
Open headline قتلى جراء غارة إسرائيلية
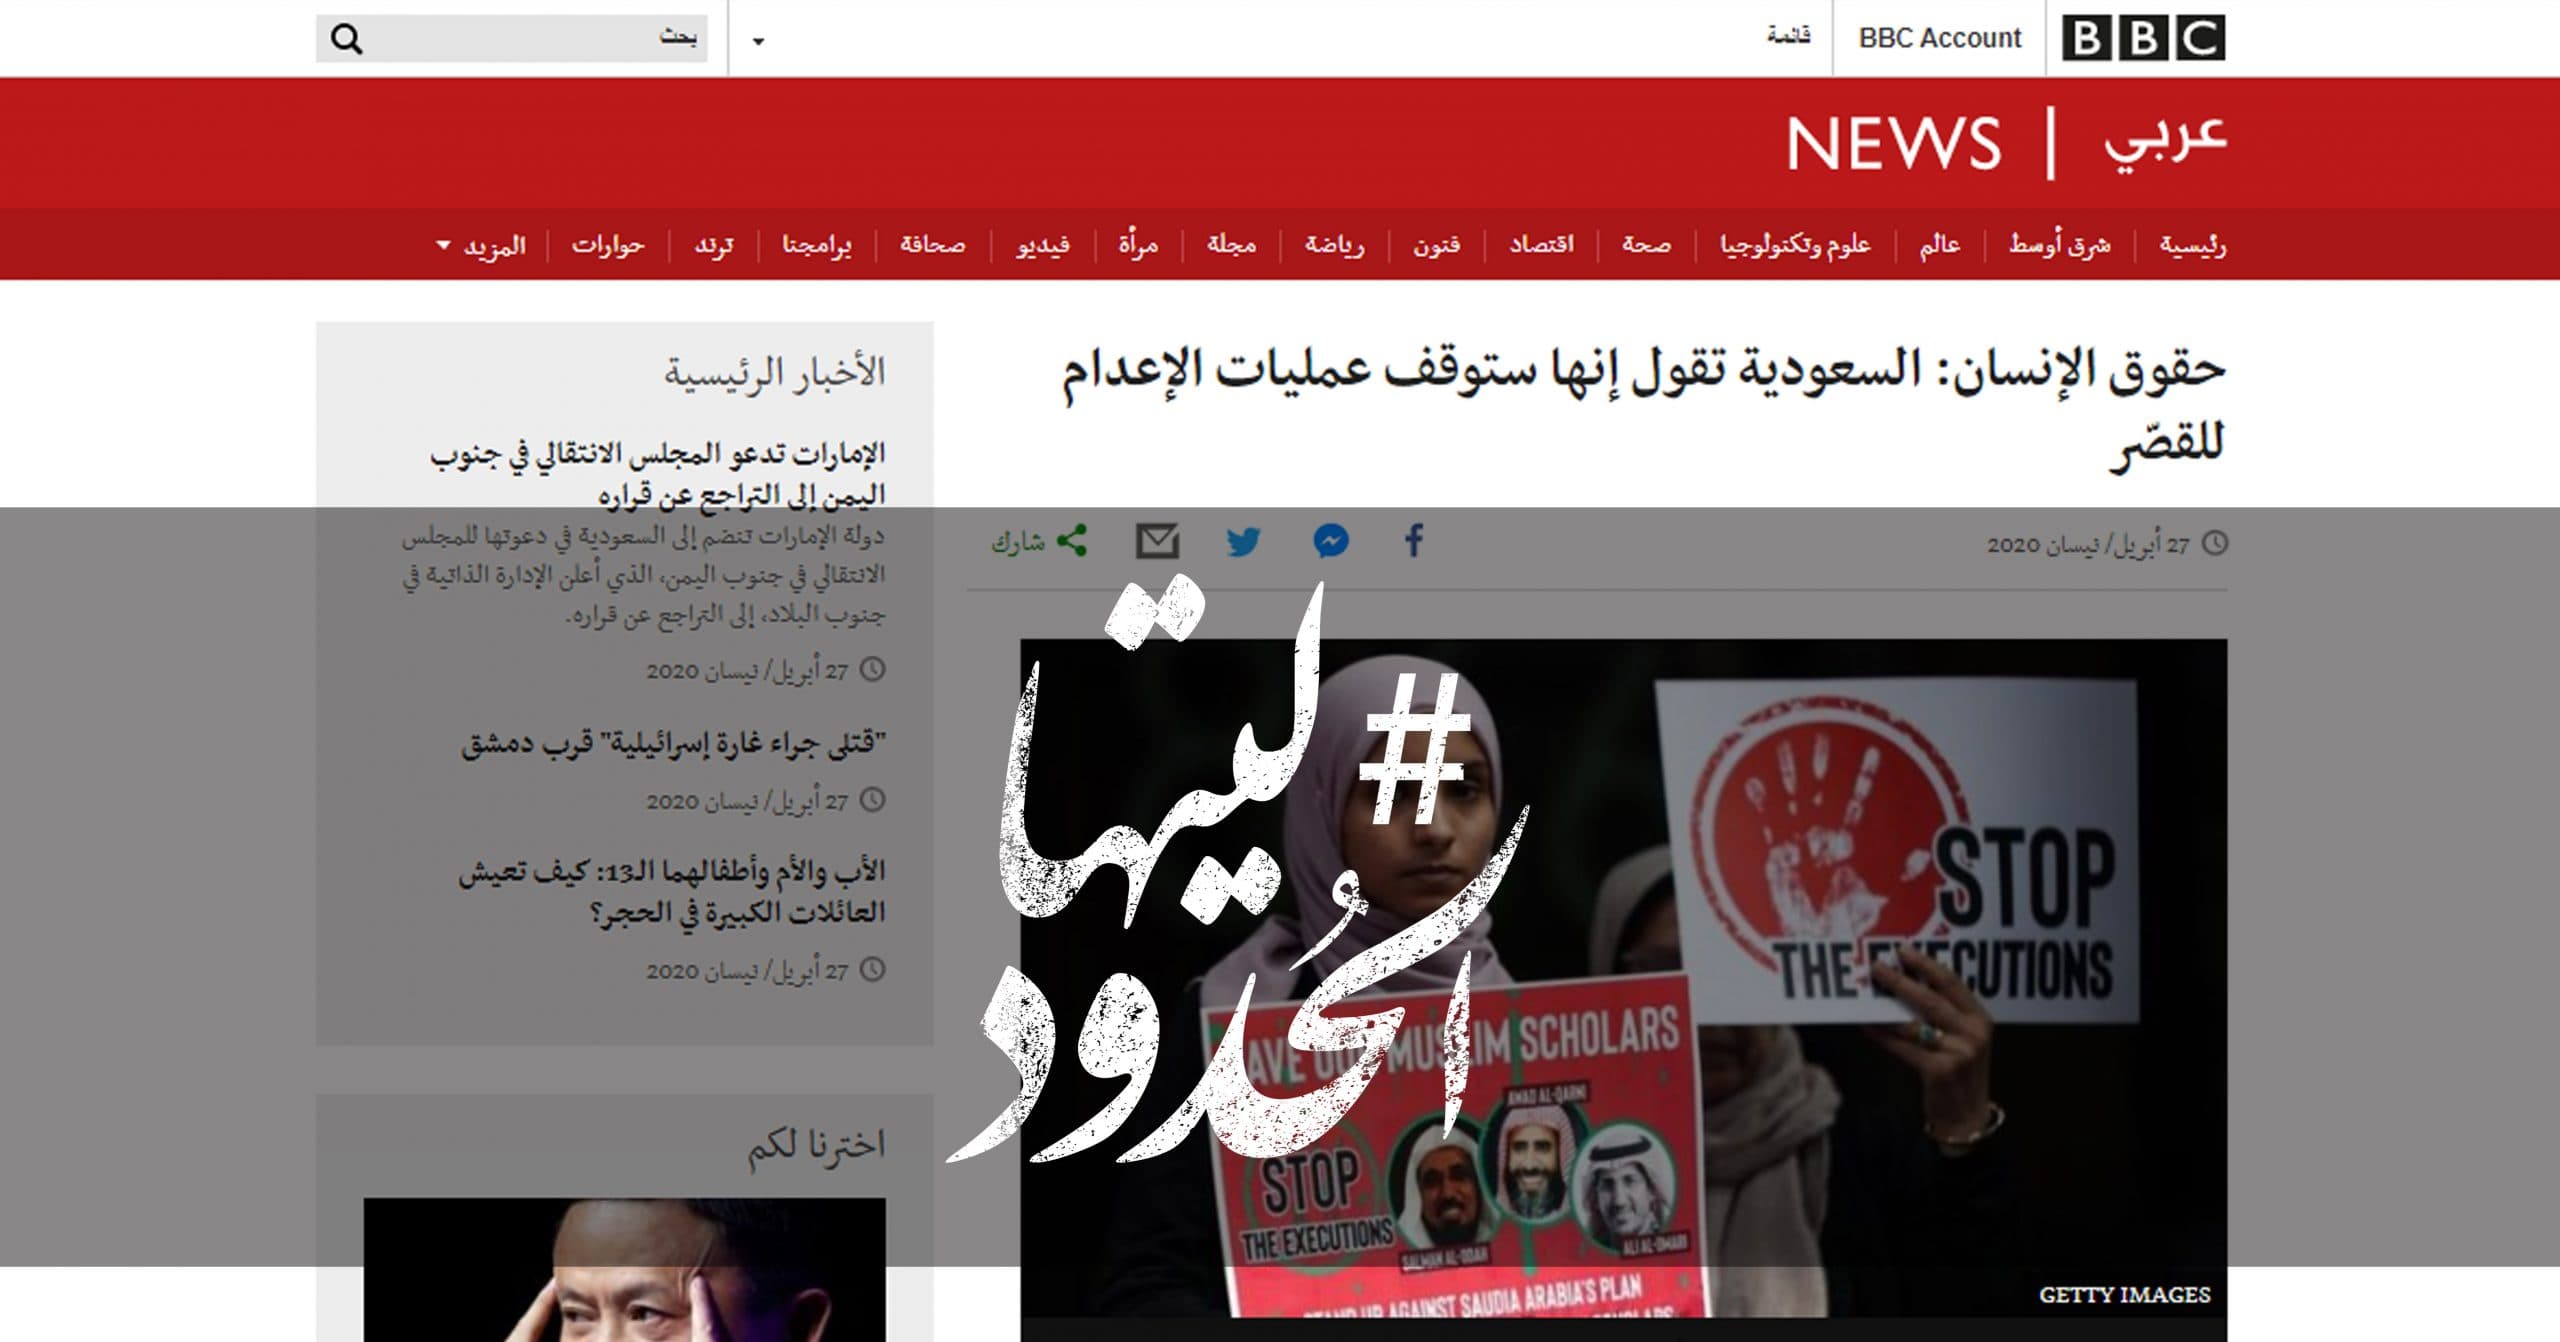pos(673,743)
